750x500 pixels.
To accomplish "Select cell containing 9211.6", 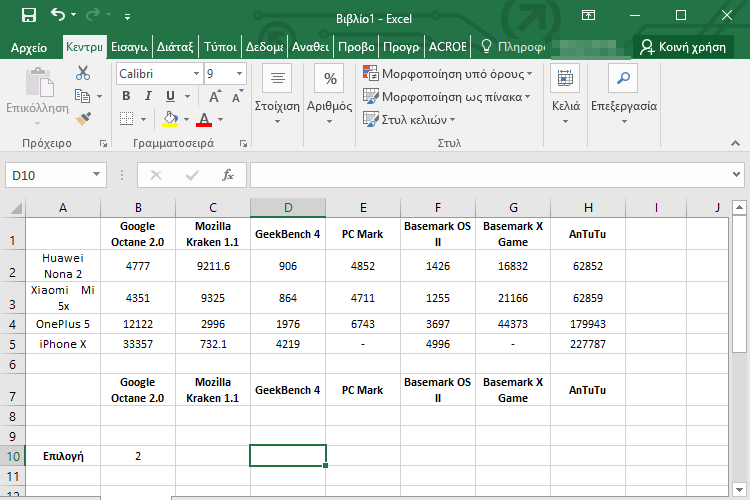I will pyautogui.click(x=213, y=266).
